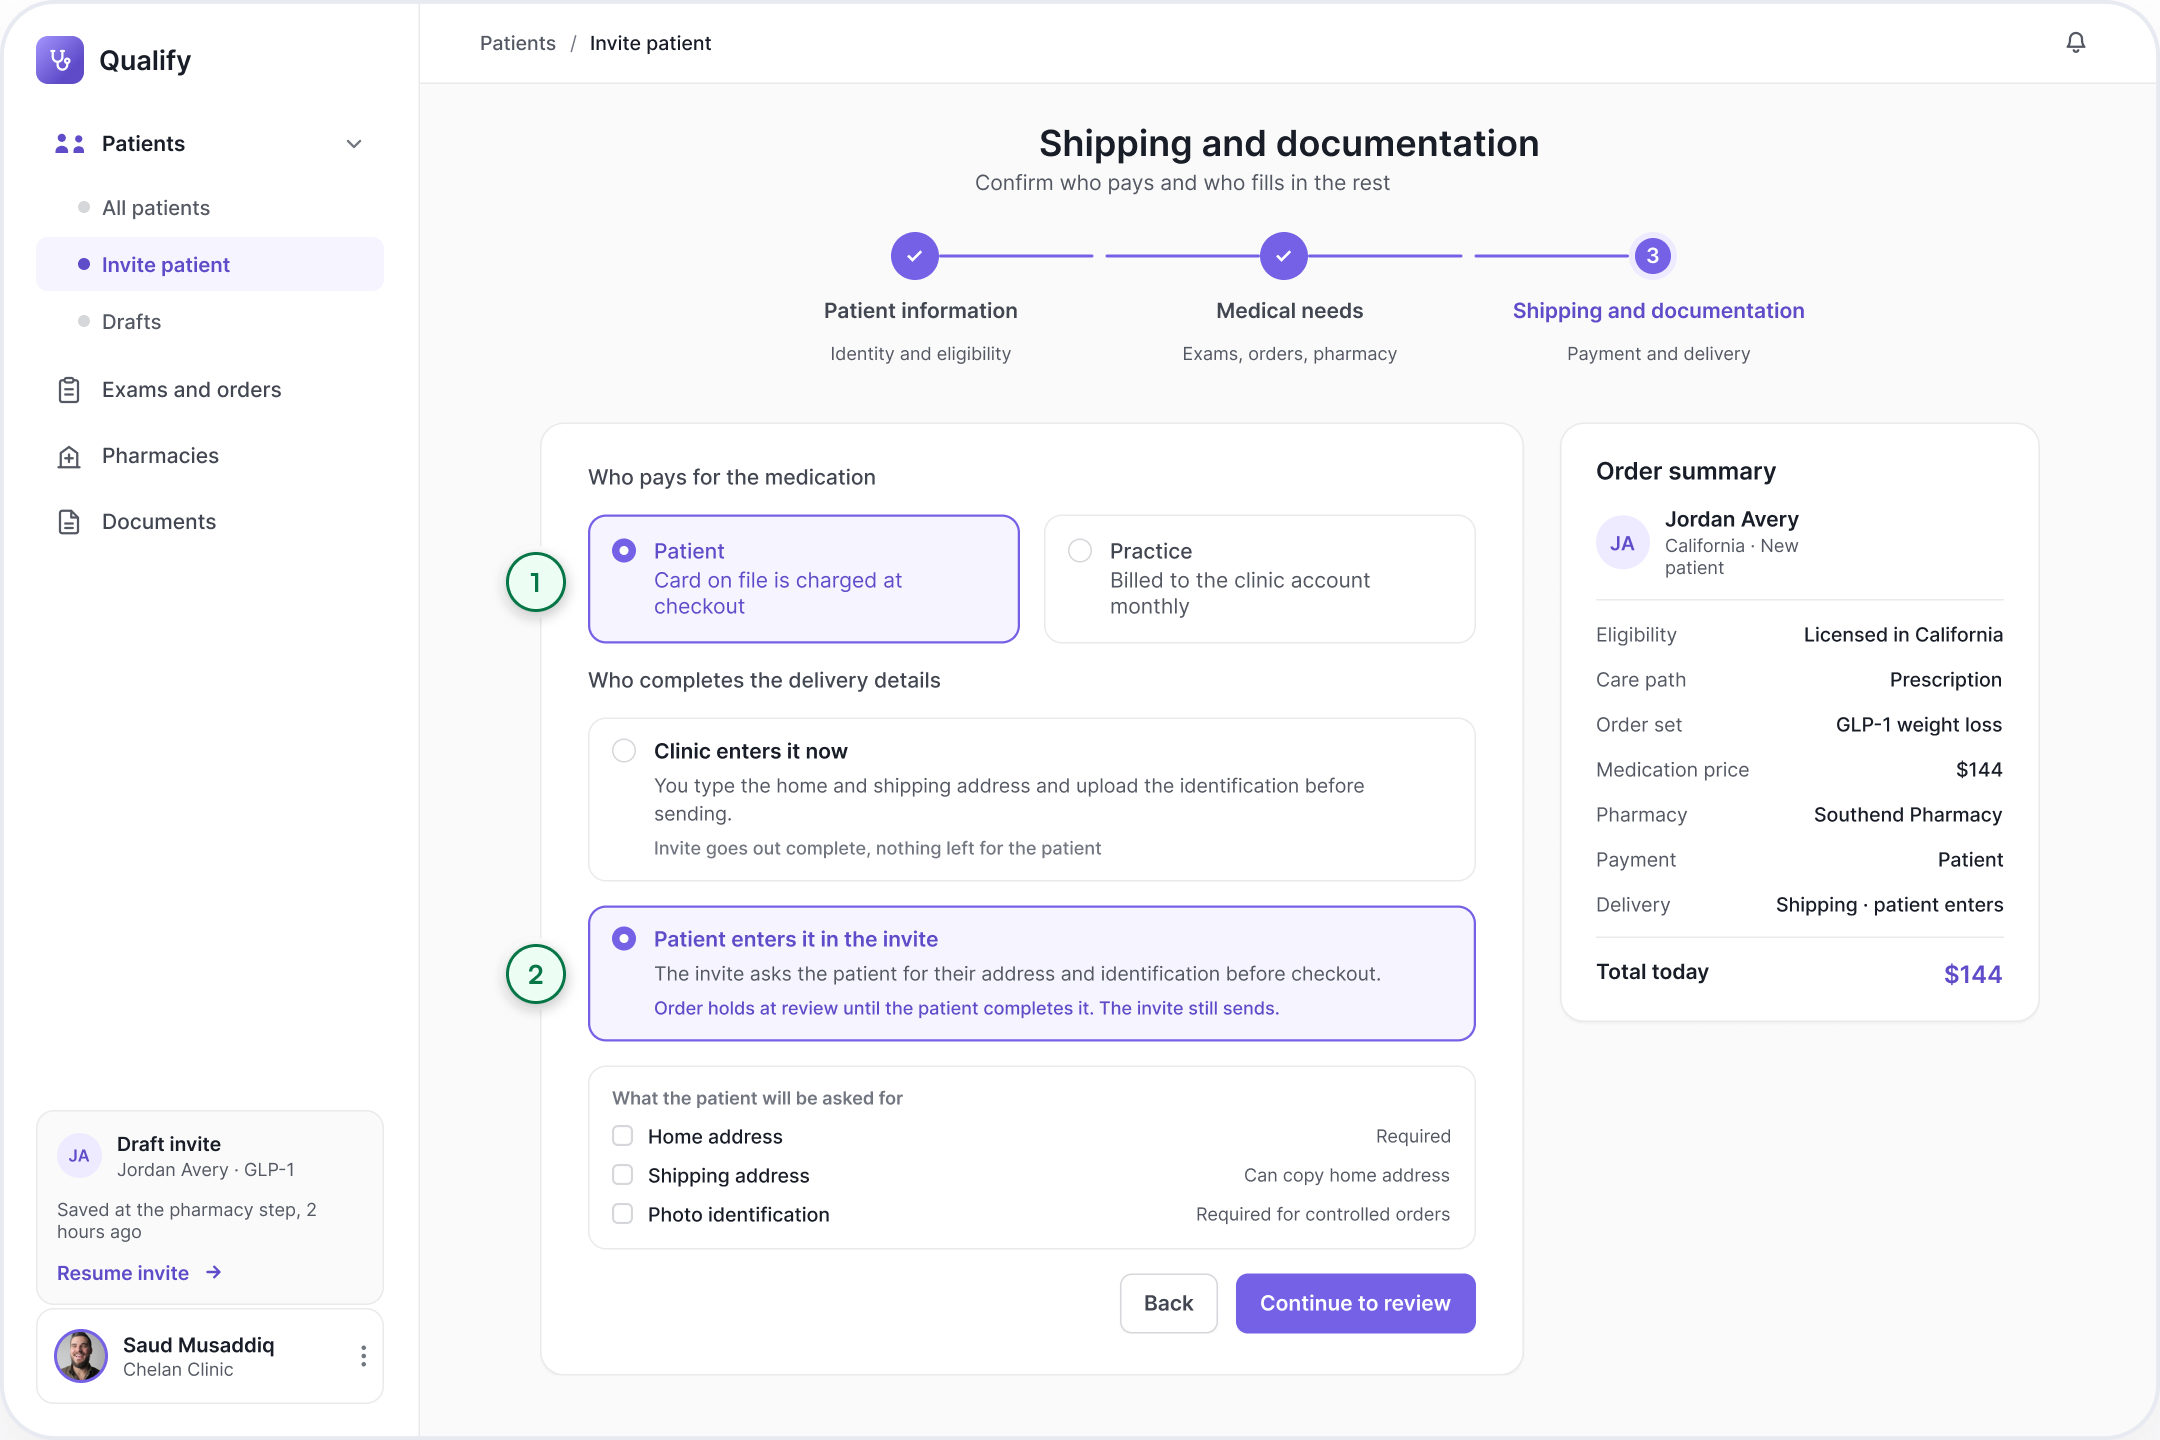
Task: Click the Back button
Action: tap(1168, 1303)
